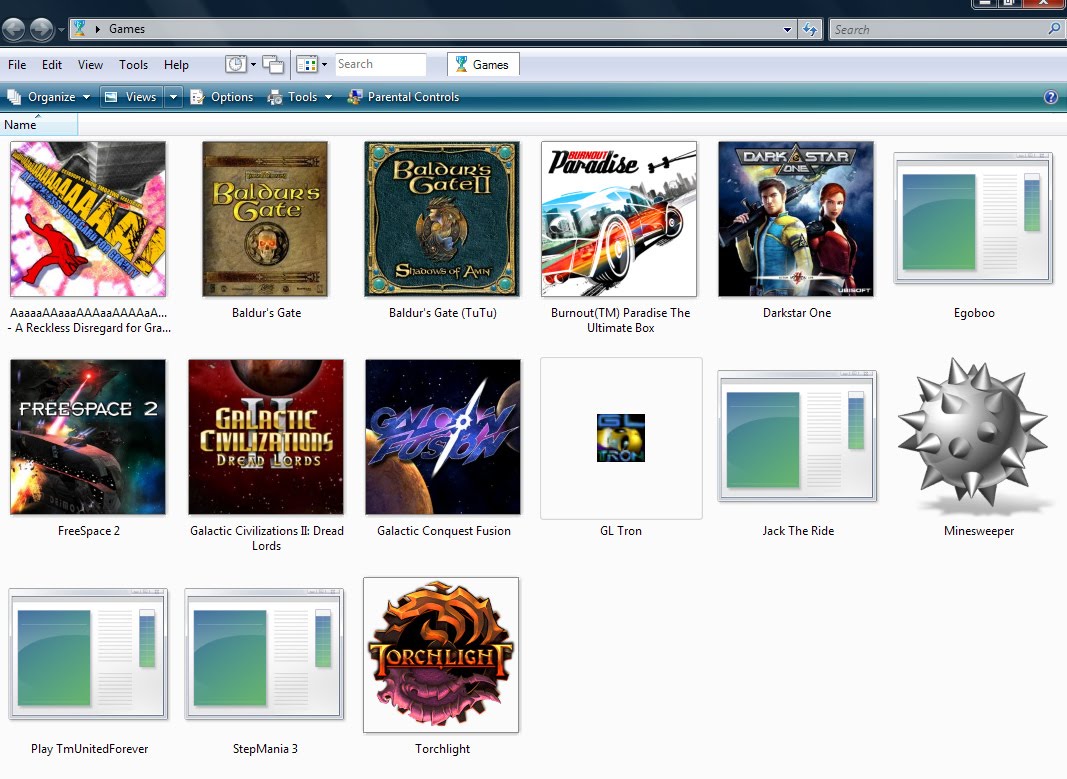Viewport: 1067px width, 779px height.
Task: Select the Play TmUnitedForever icon
Action: [88, 654]
